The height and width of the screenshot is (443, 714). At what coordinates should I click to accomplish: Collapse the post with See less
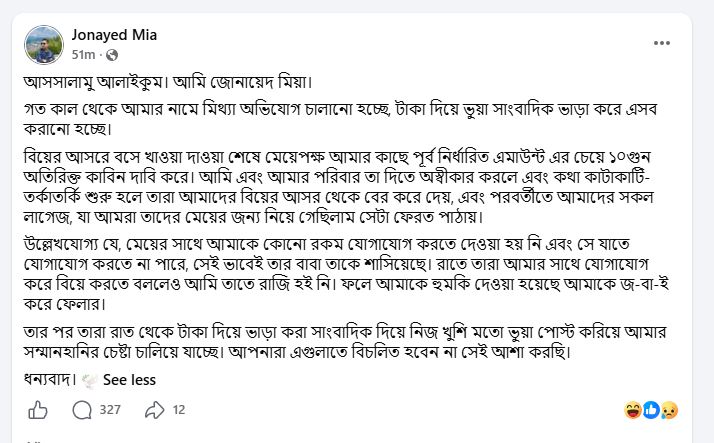click(129, 380)
